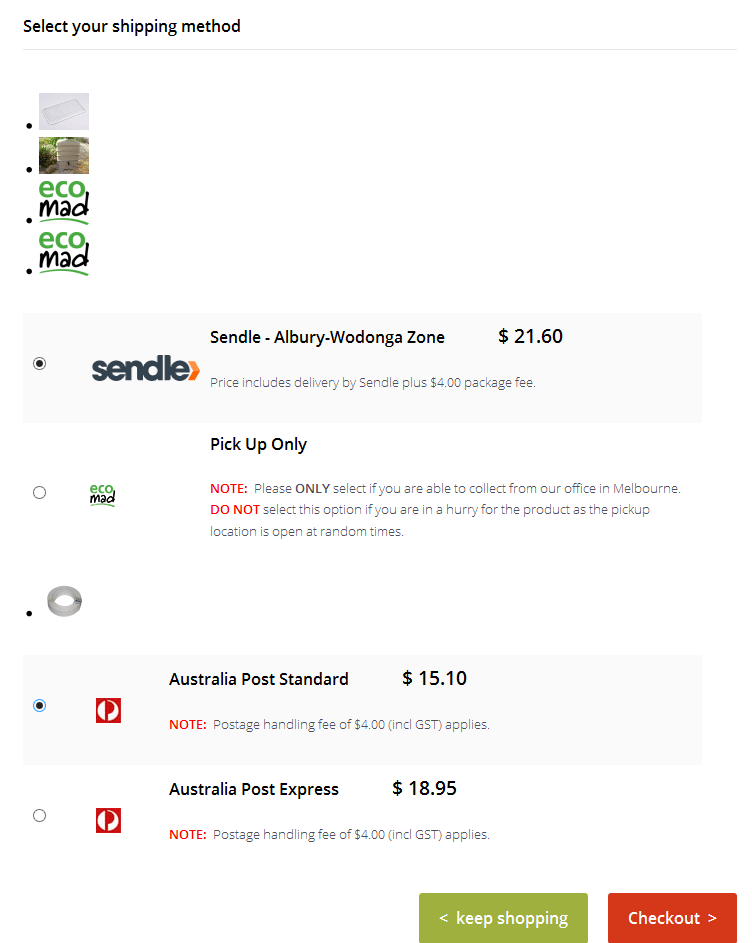Click the Australia Post Standard logo
Viewport: 752px width, 943px height.
pyautogui.click(x=108, y=711)
